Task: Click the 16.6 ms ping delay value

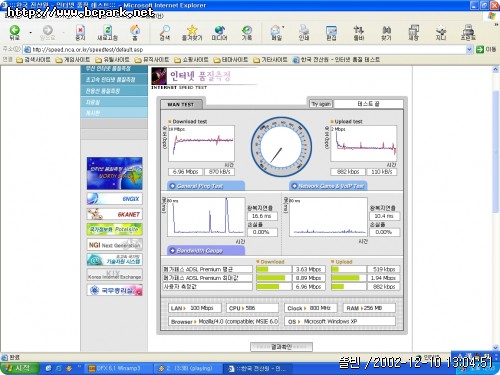Action: pos(262,216)
